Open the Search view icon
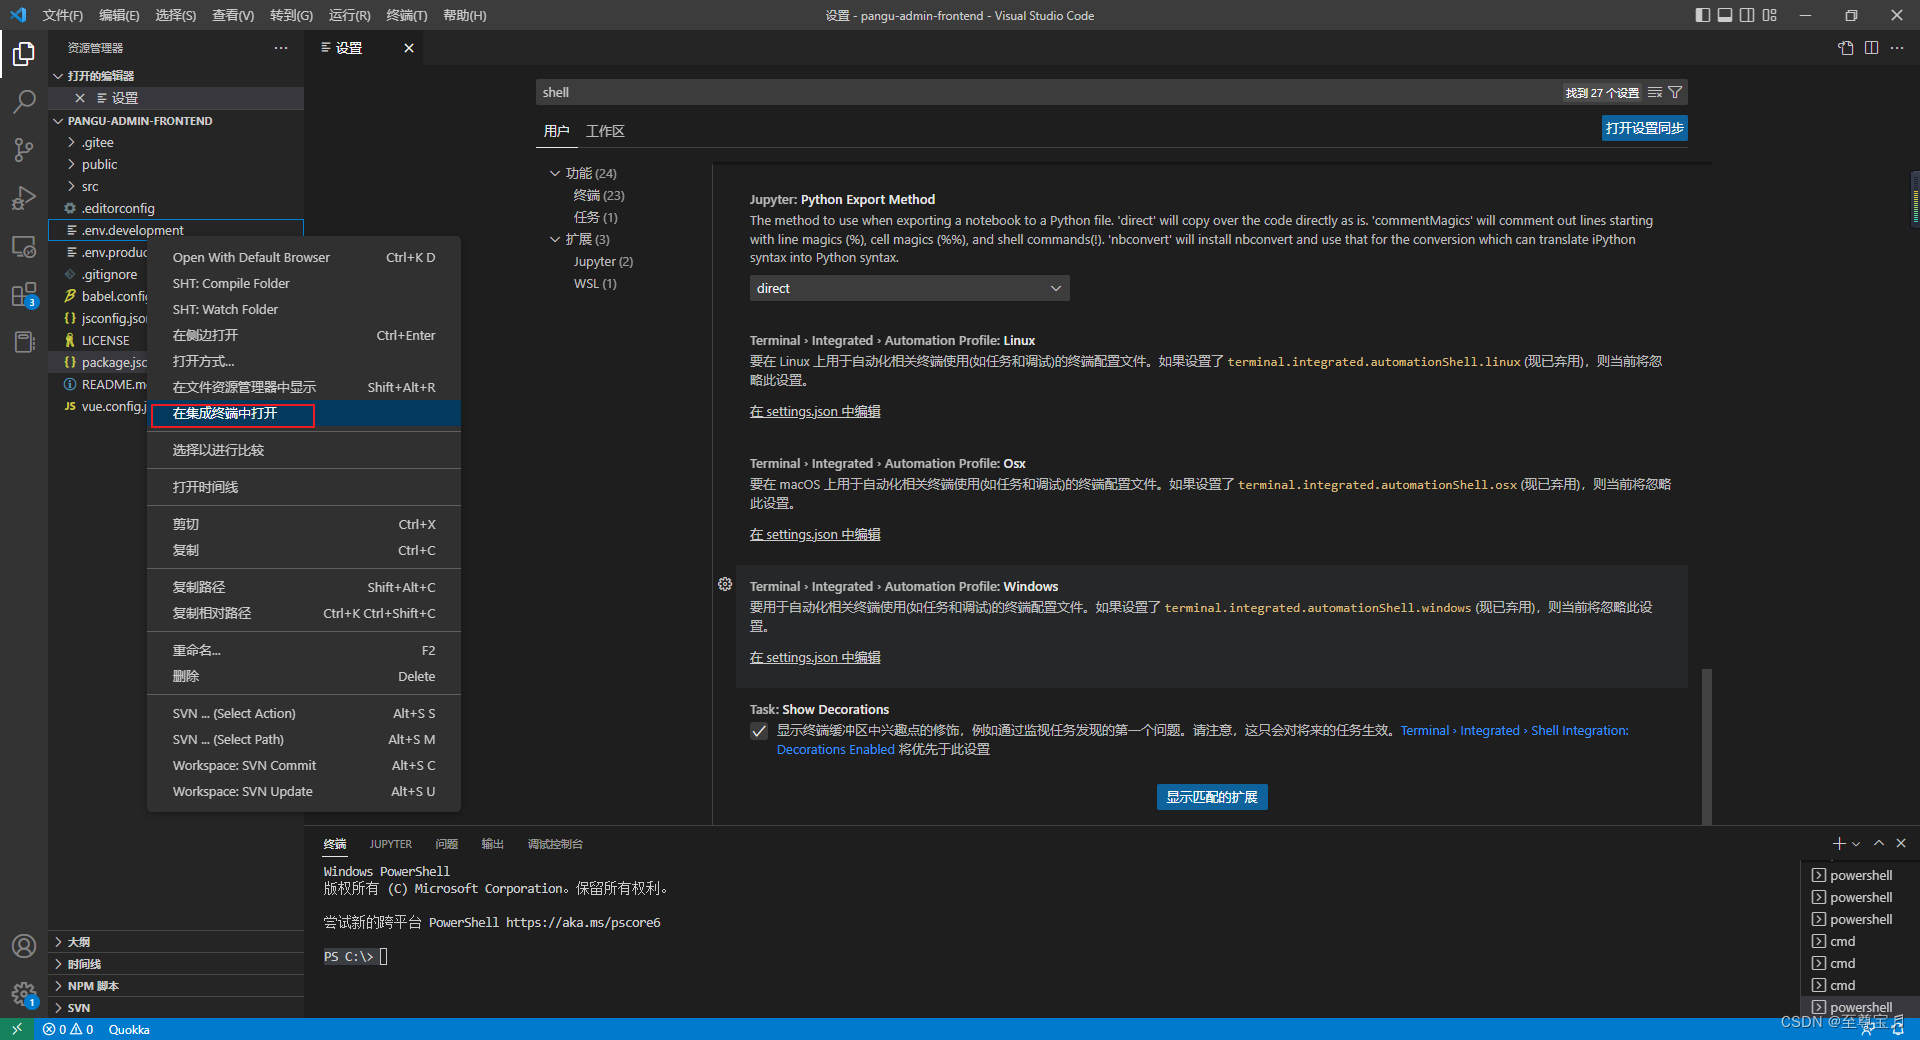This screenshot has height=1040, width=1920. [x=24, y=101]
